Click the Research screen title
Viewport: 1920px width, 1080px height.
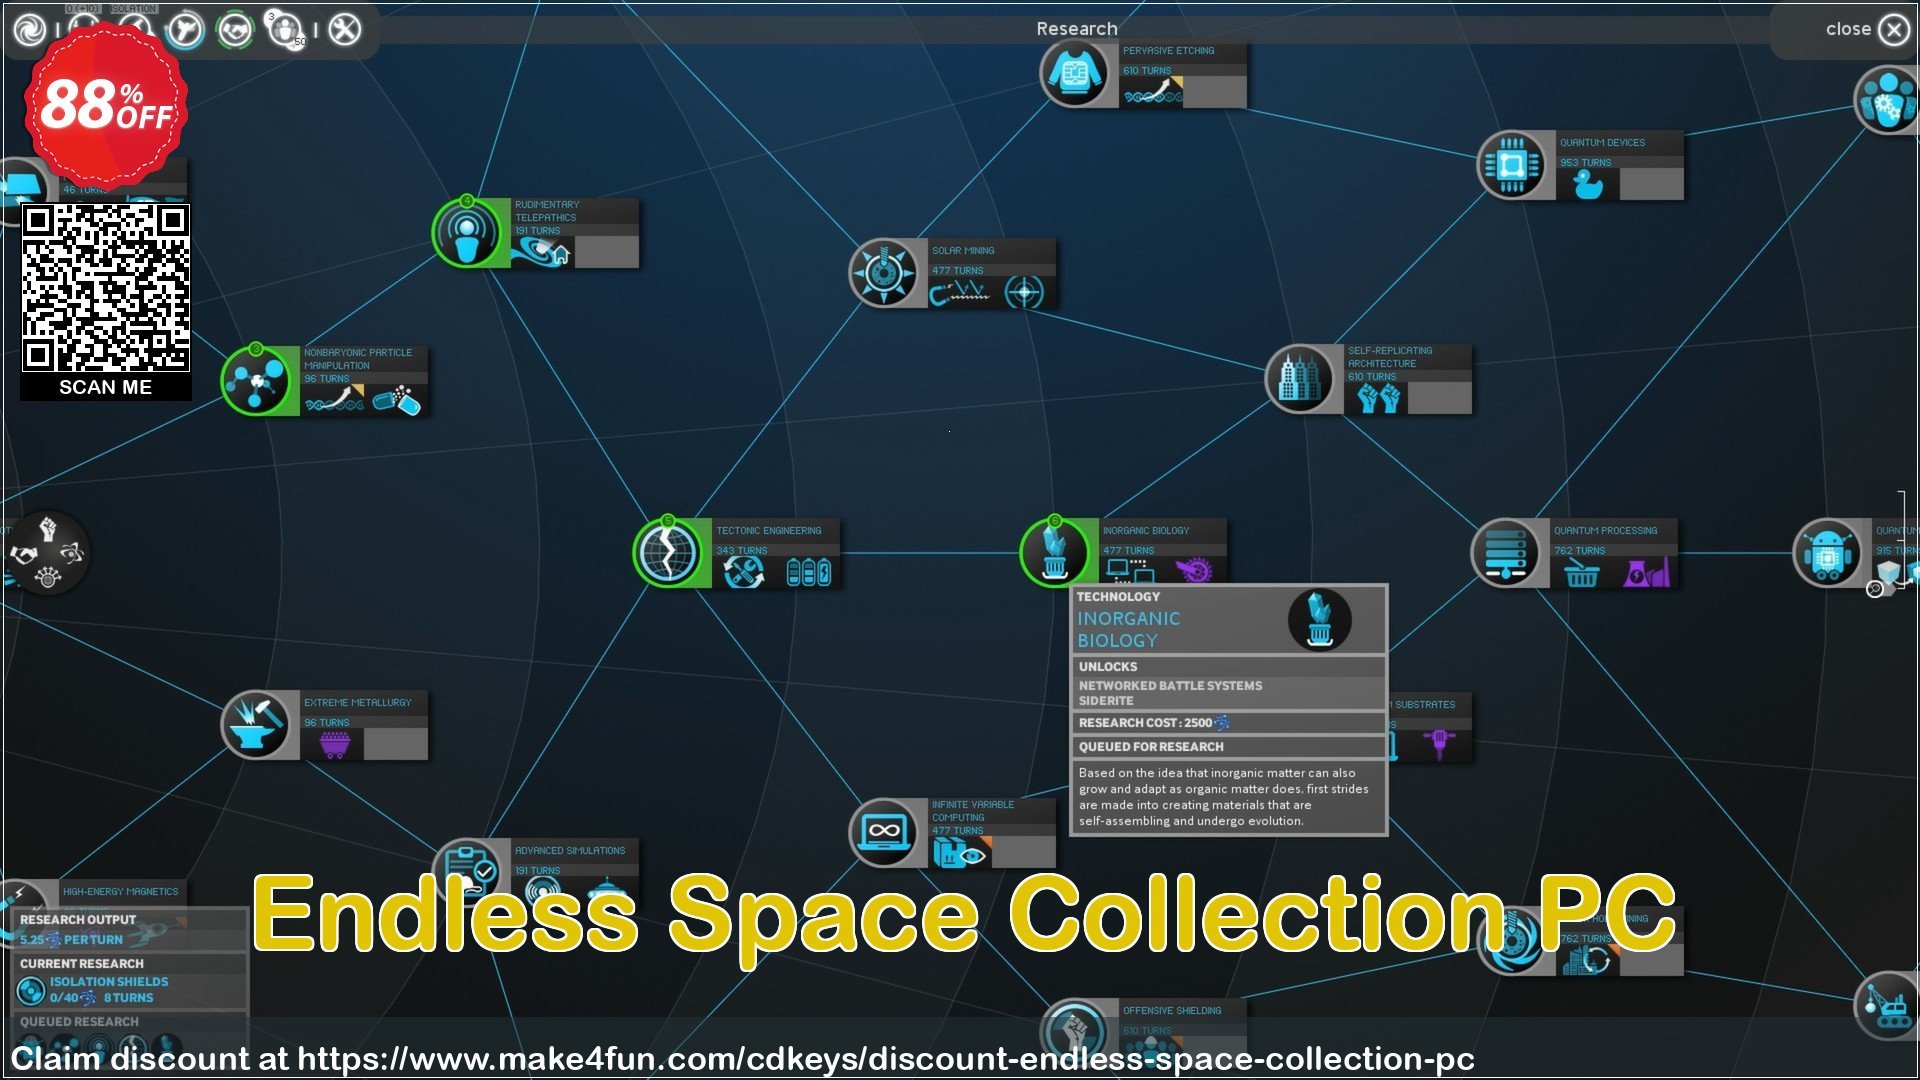tap(1076, 29)
